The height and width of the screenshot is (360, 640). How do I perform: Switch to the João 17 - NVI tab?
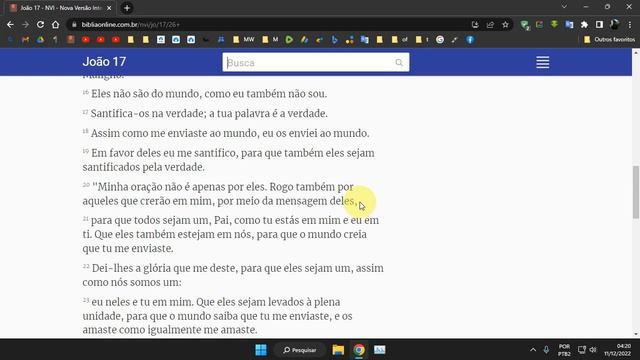(61, 8)
